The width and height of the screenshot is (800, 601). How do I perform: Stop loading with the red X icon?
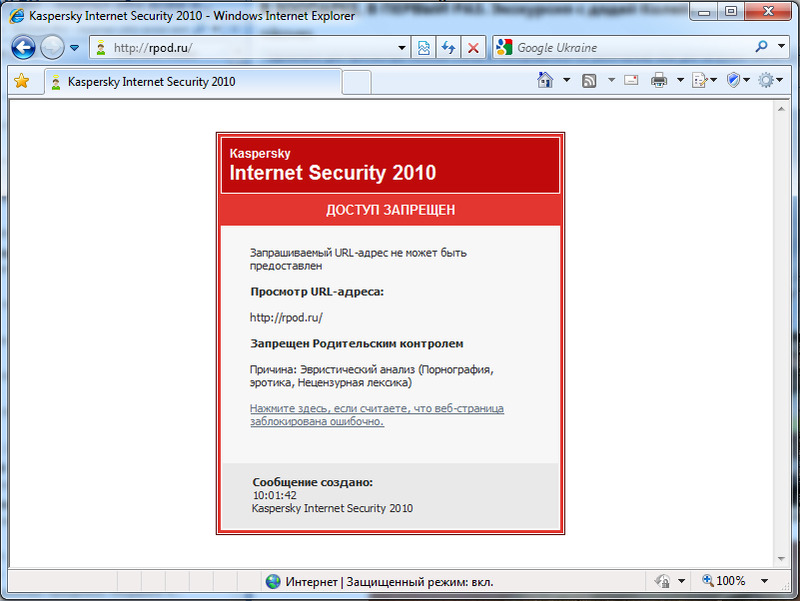pyautogui.click(x=473, y=48)
